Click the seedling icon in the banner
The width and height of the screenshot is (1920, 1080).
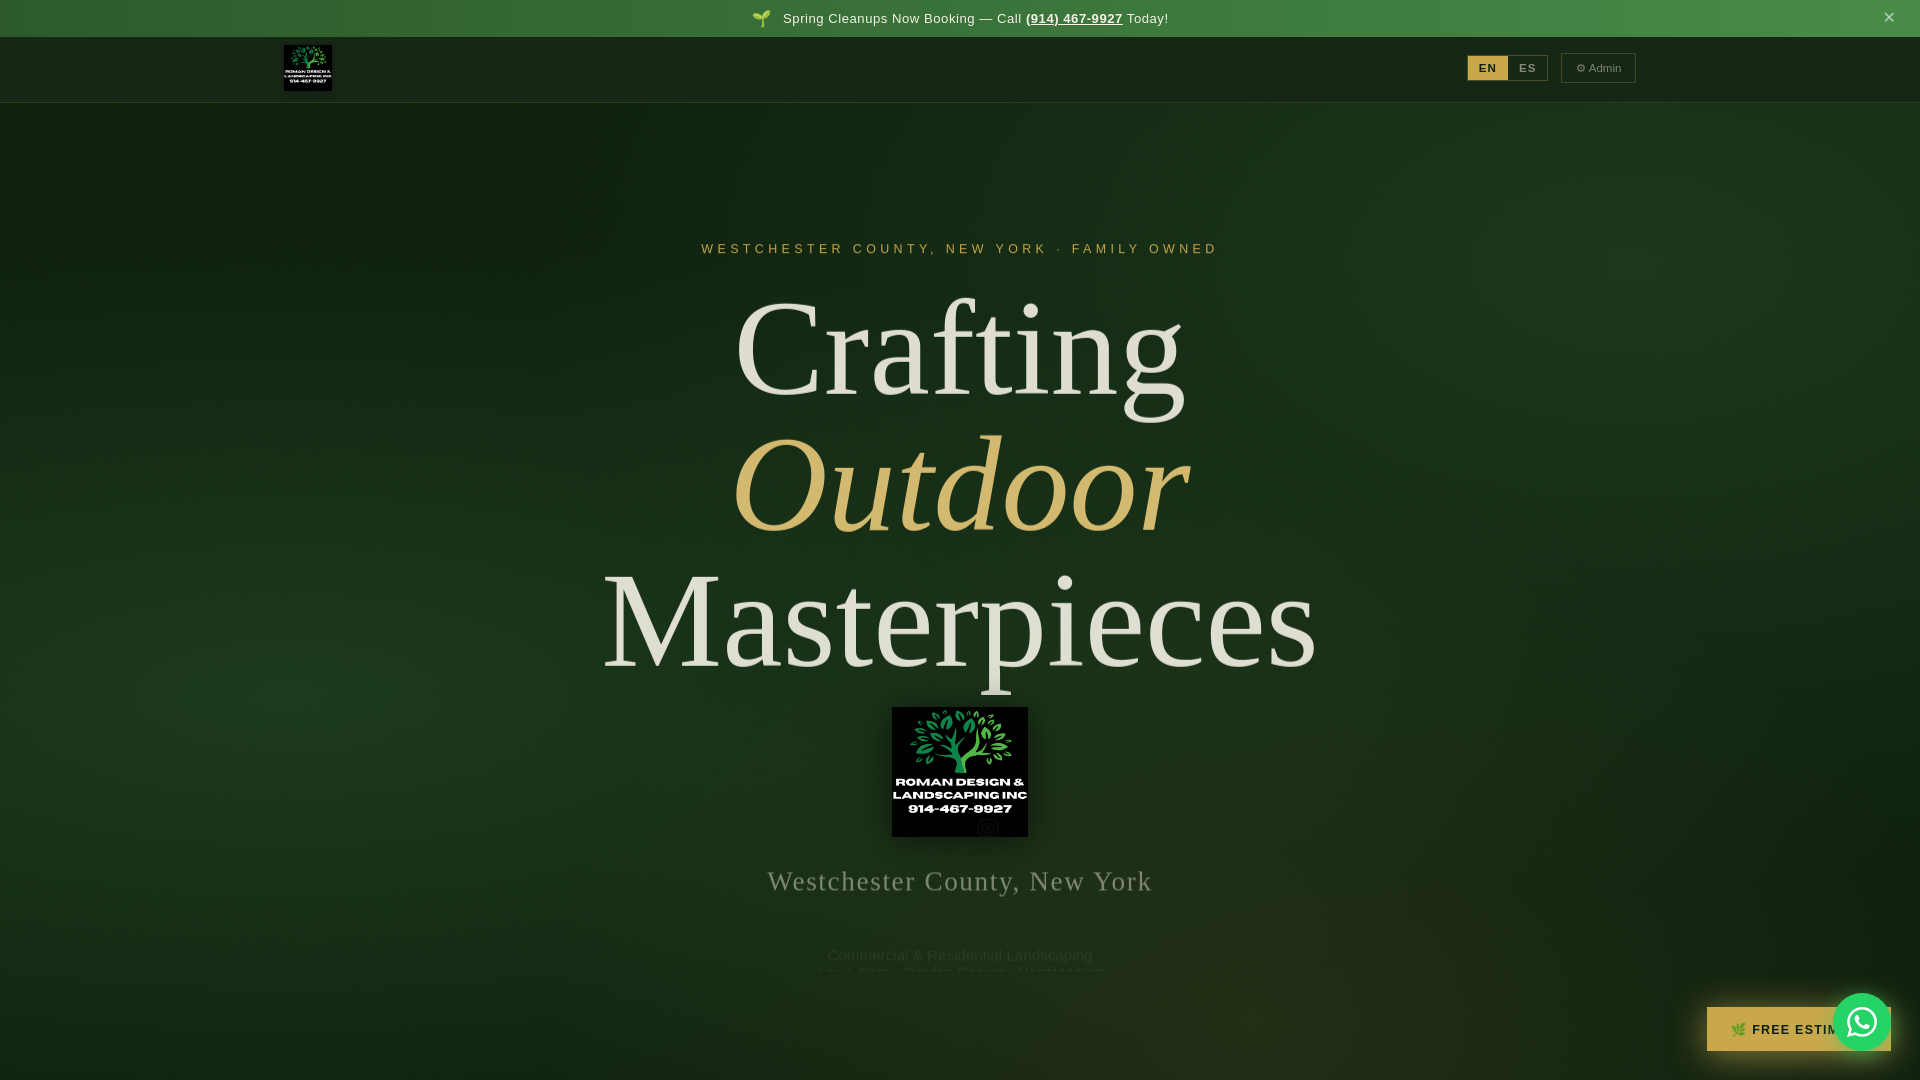[761, 18]
